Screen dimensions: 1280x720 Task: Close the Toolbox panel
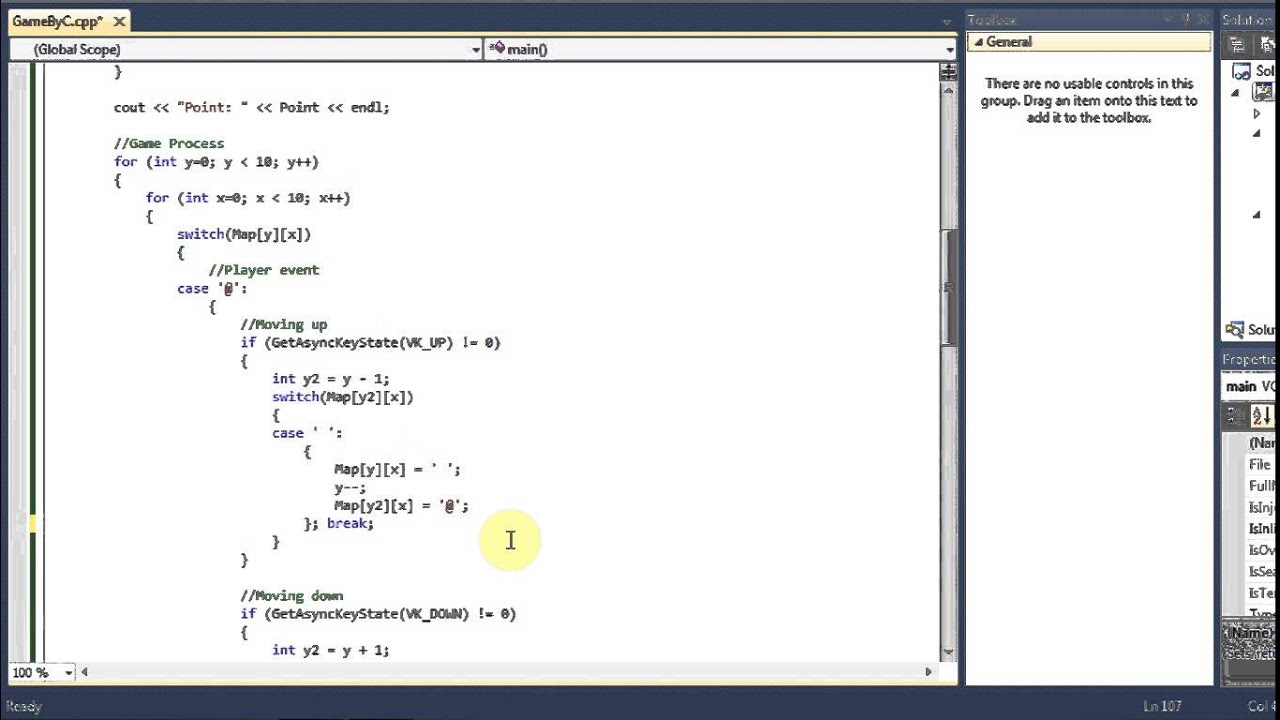click(x=1203, y=19)
